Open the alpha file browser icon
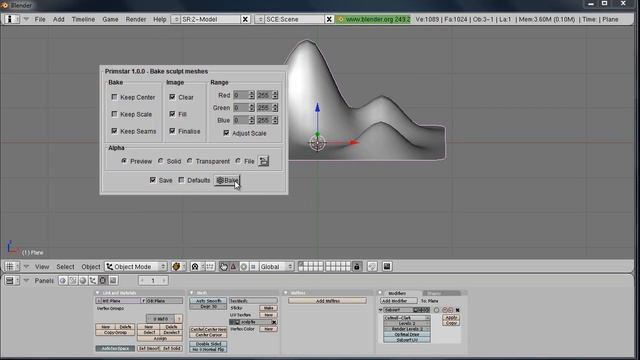 click(x=264, y=161)
